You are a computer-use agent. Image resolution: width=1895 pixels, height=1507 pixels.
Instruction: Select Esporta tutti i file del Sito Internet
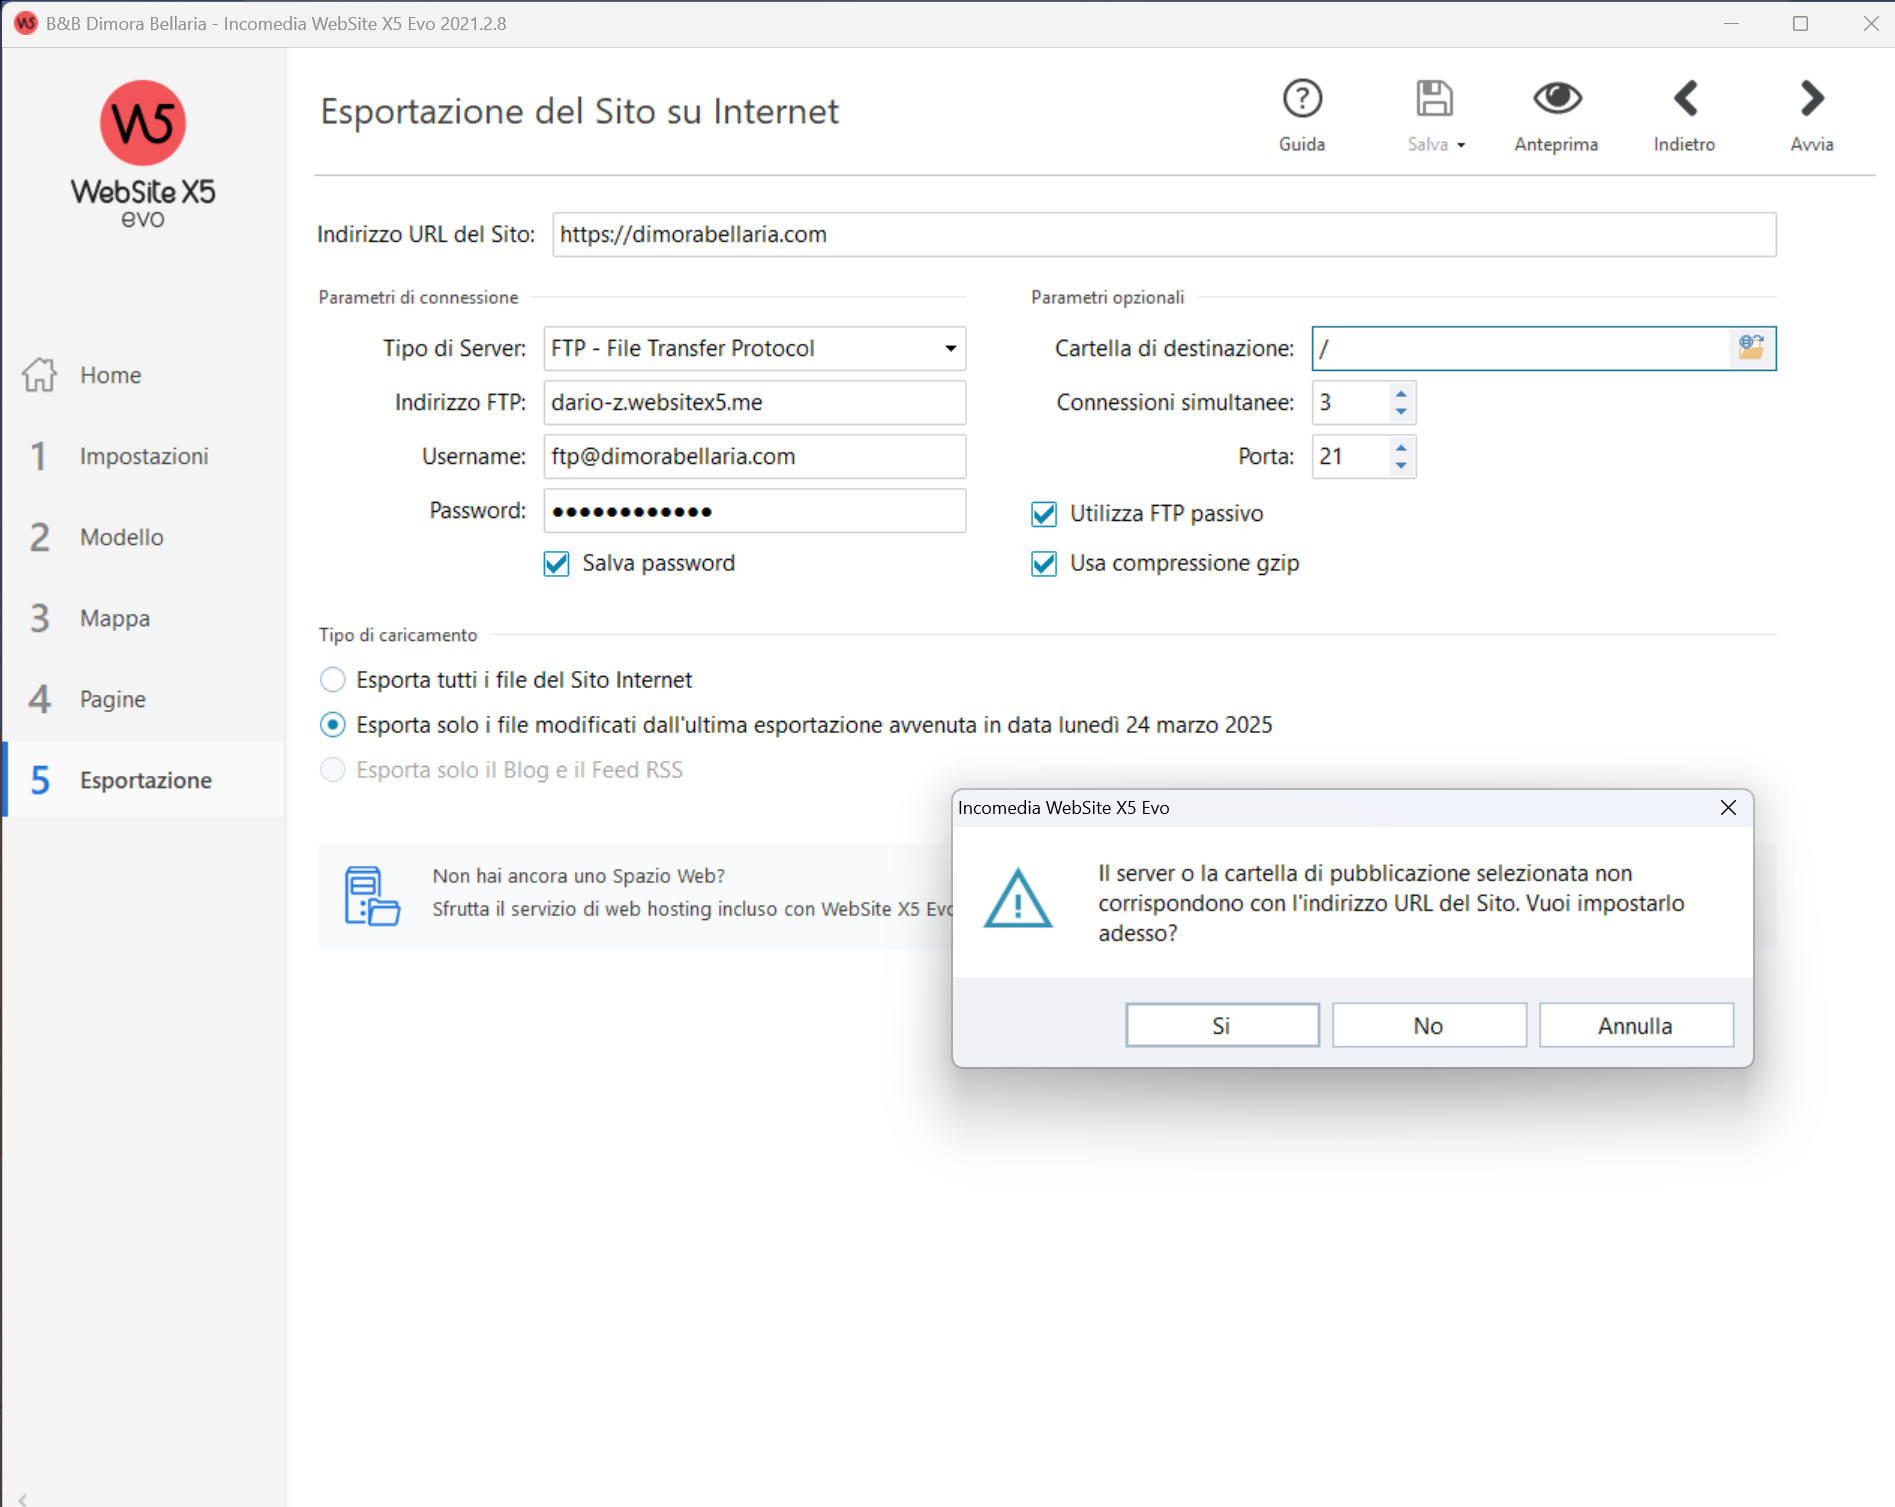click(x=332, y=680)
